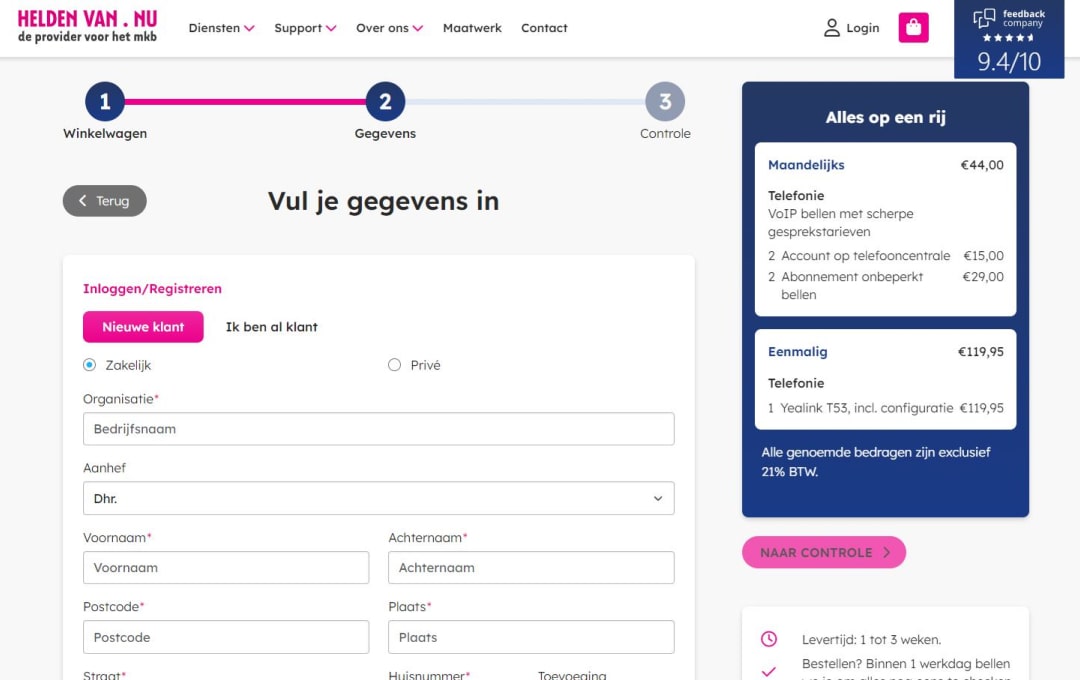Select the Zakelijk radio button
Image resolution: width=1080 pixels, height=680 pixels.
[x=88, y=365]
